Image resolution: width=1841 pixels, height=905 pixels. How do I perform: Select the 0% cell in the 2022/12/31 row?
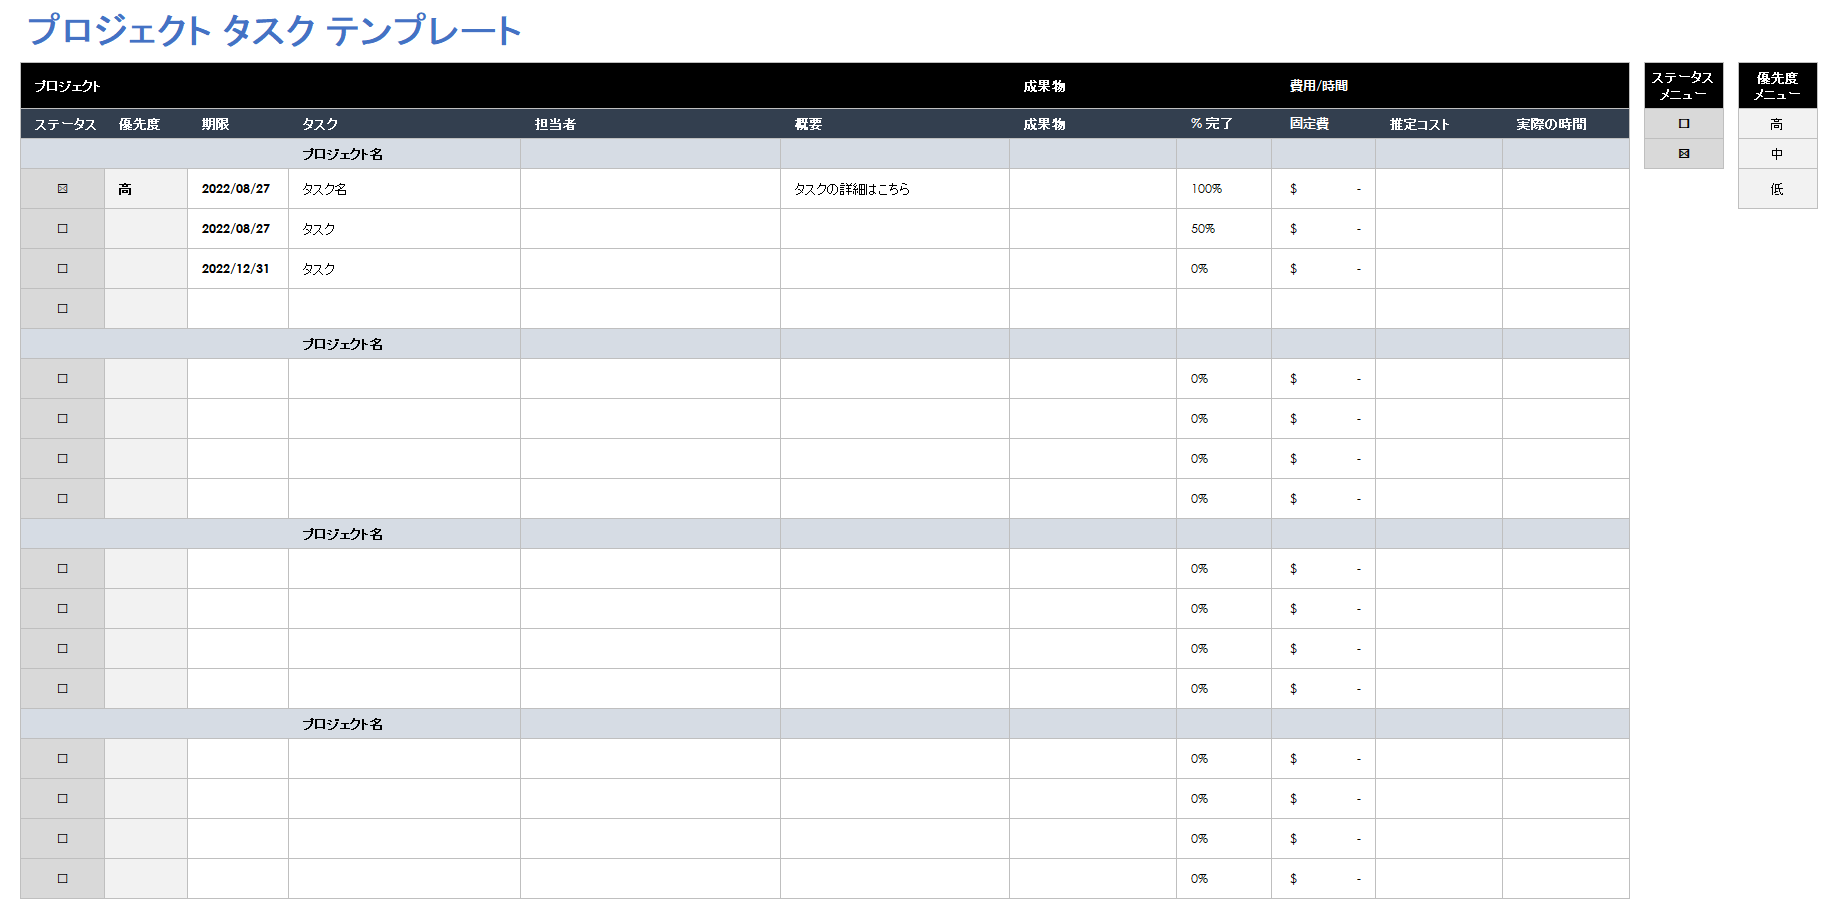(1224, 269)
